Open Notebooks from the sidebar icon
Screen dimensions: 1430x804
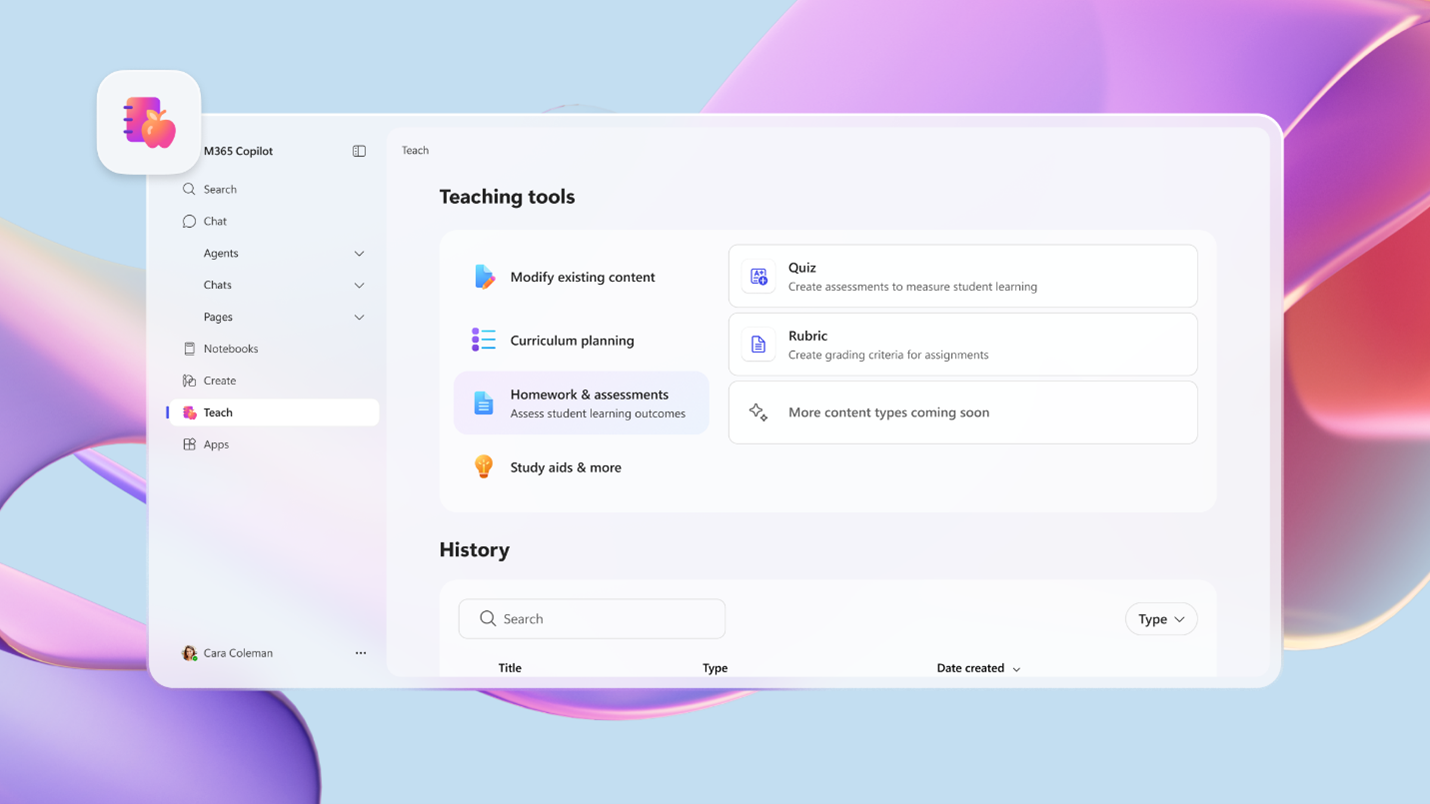click(190, 348)
